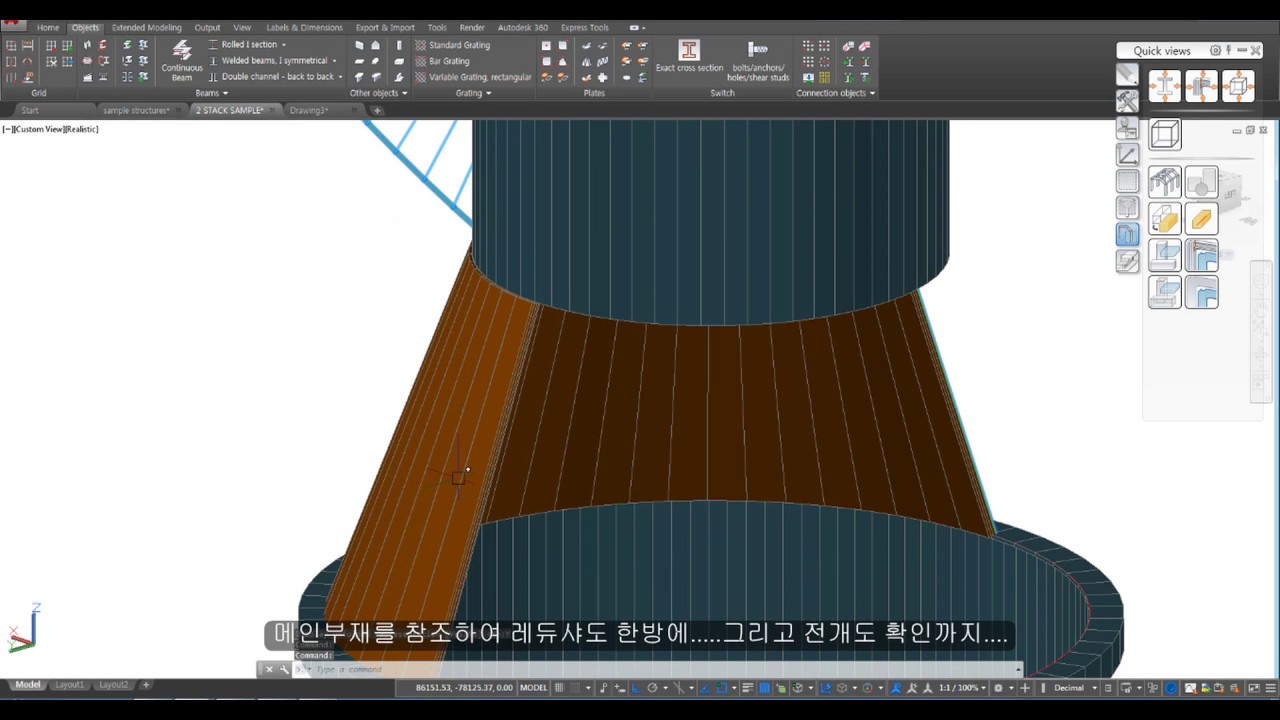Click the MODEL space status button
This screenshot has width=1280, height=720.
tap(534, 688)
